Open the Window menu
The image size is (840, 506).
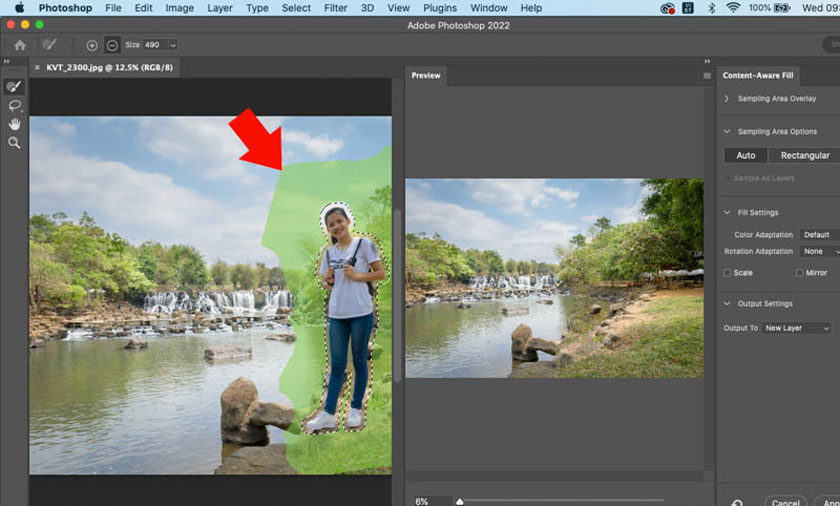click(x=489, y=8)
